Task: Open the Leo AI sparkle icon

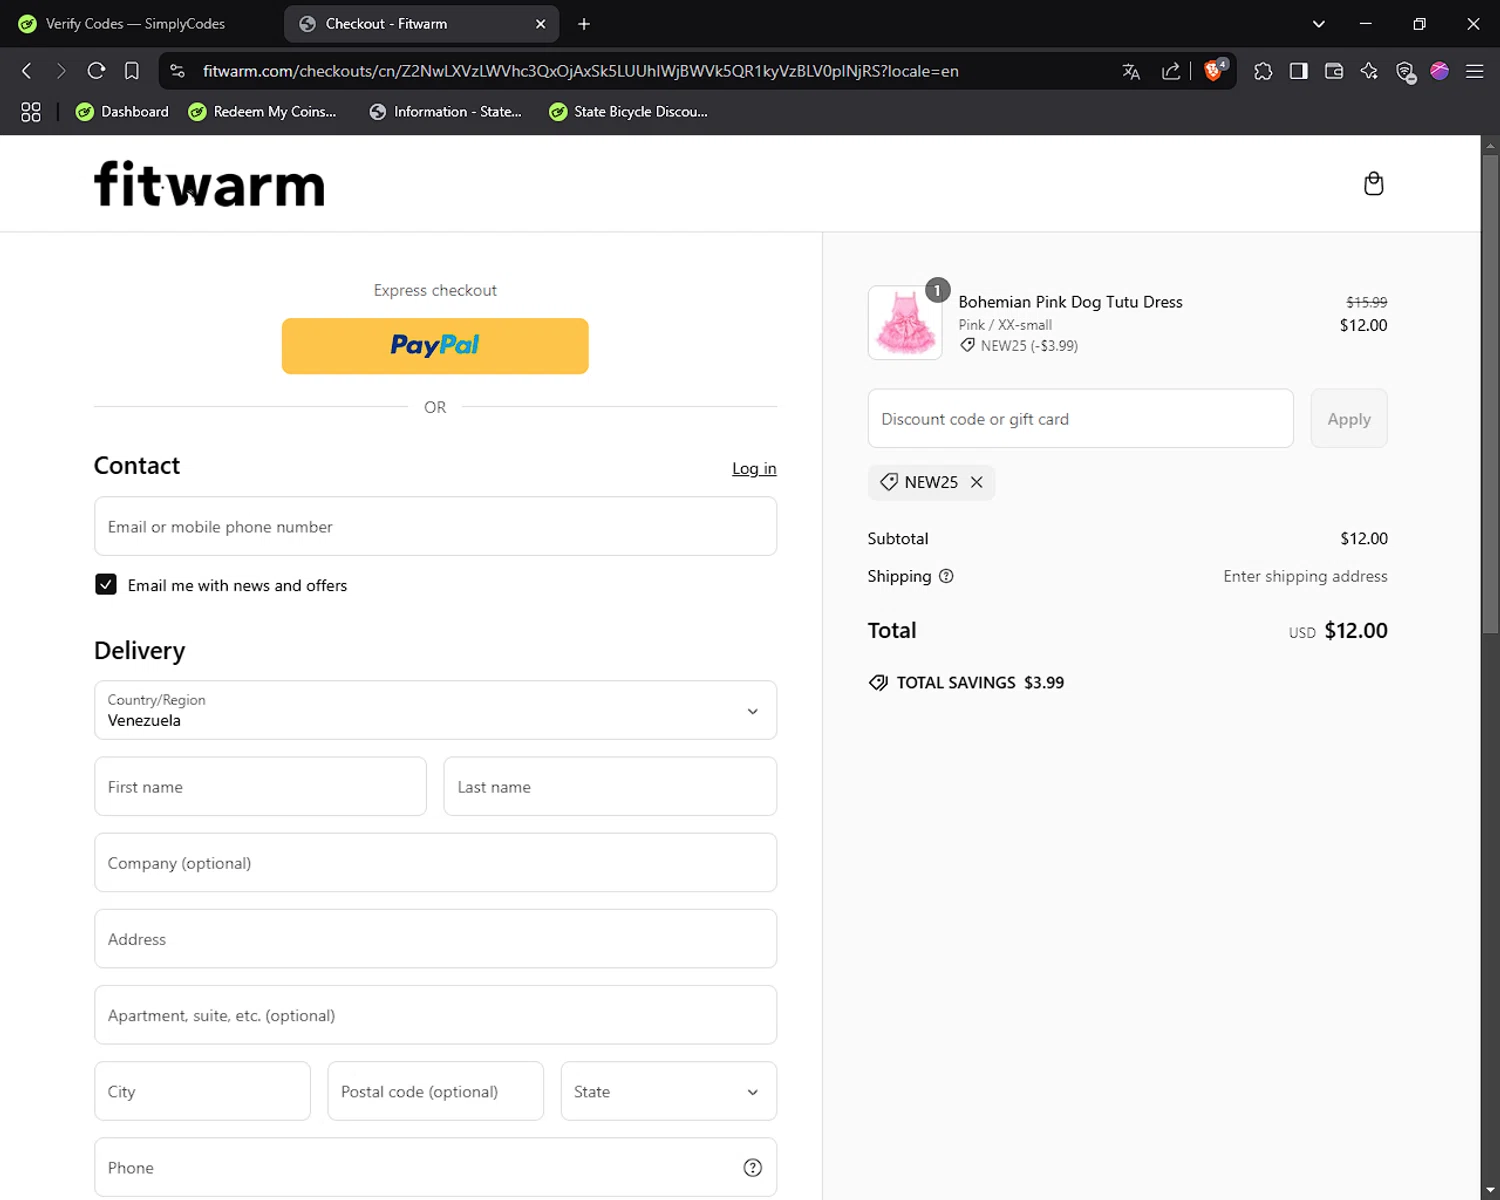Action: click(x=1369, y=71)
